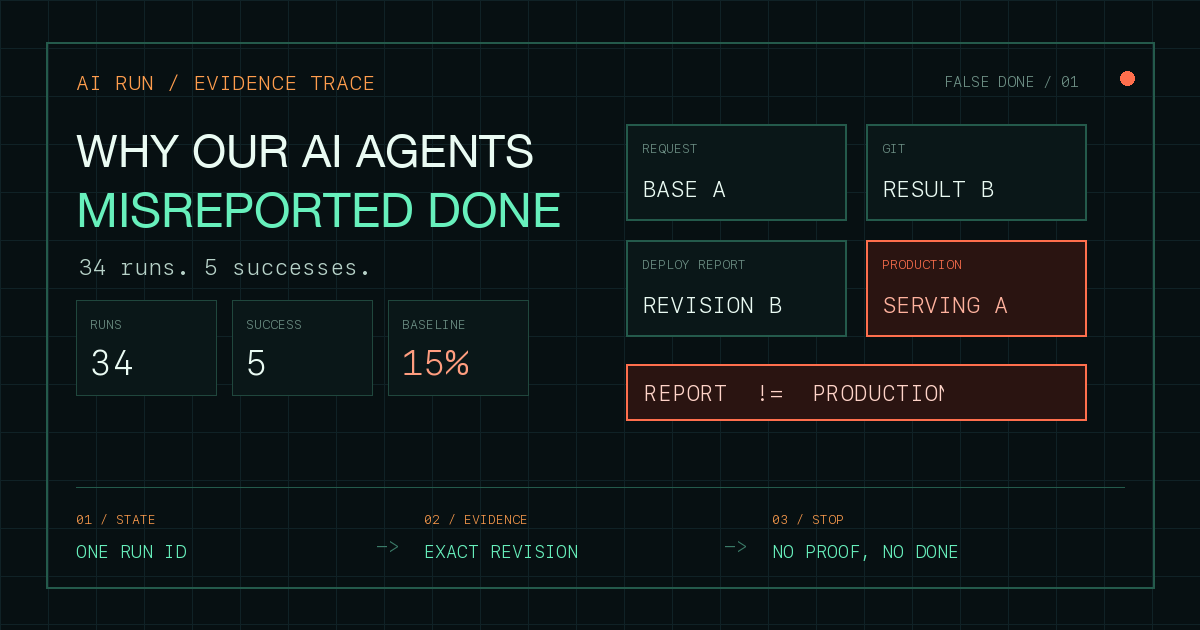Select the REQUEST Base A card

736,172
